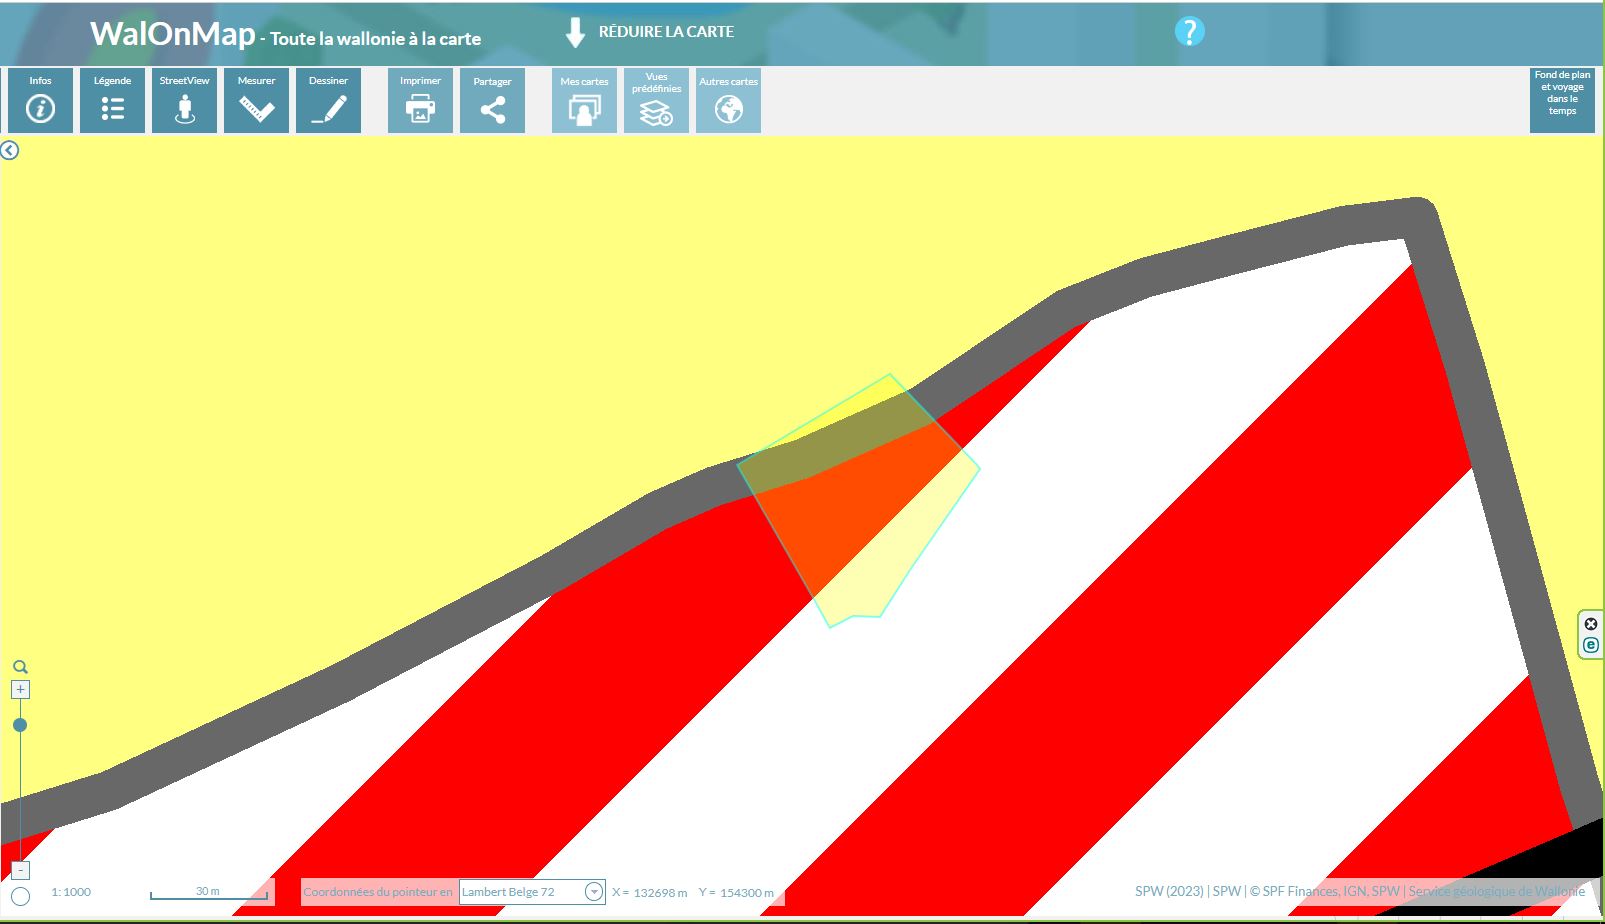1605x924 pixels.
Task: Click Réduire la carte button
Action: tap(650, 32)
